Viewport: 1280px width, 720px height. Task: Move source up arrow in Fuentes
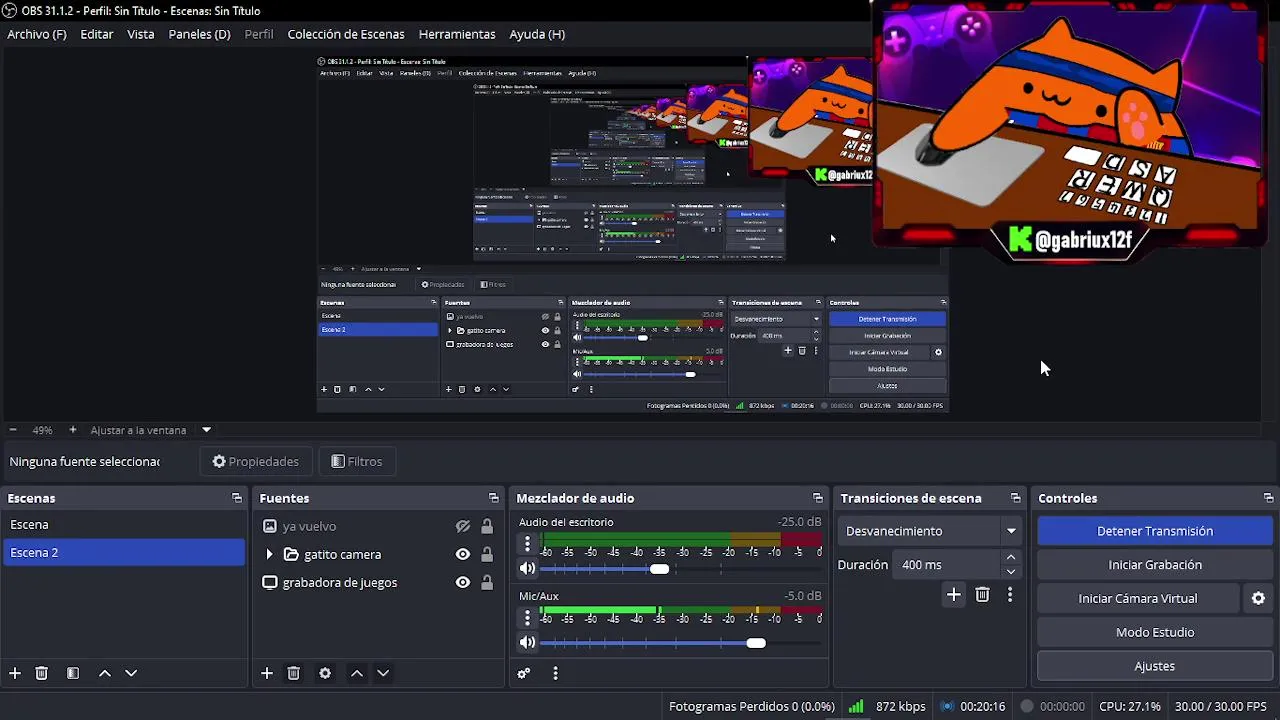coord(357,673)
